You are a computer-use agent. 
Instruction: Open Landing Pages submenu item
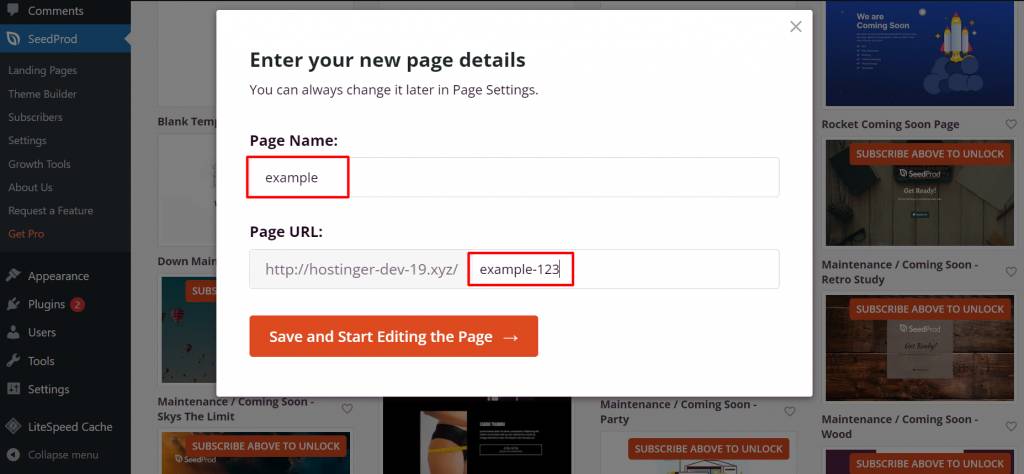coord(42,71)
